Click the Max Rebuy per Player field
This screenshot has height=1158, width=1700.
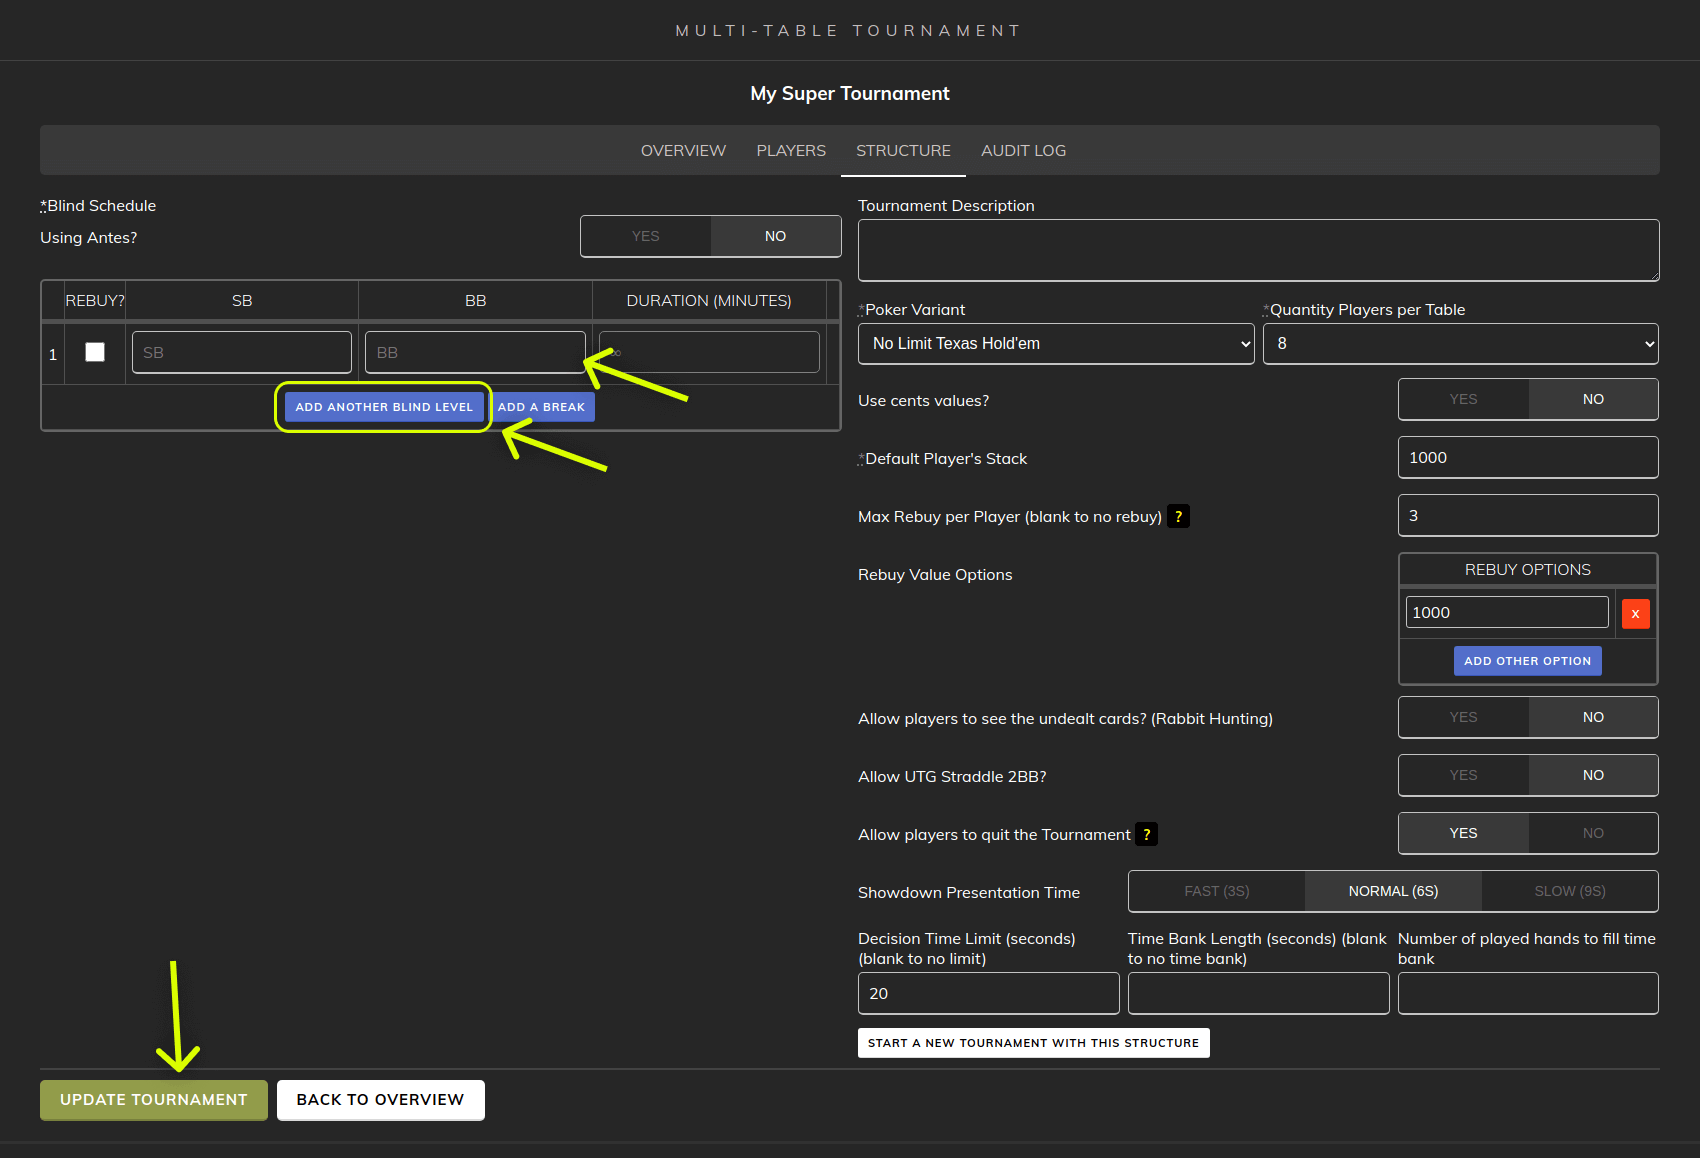click(x=1528, y=515)
